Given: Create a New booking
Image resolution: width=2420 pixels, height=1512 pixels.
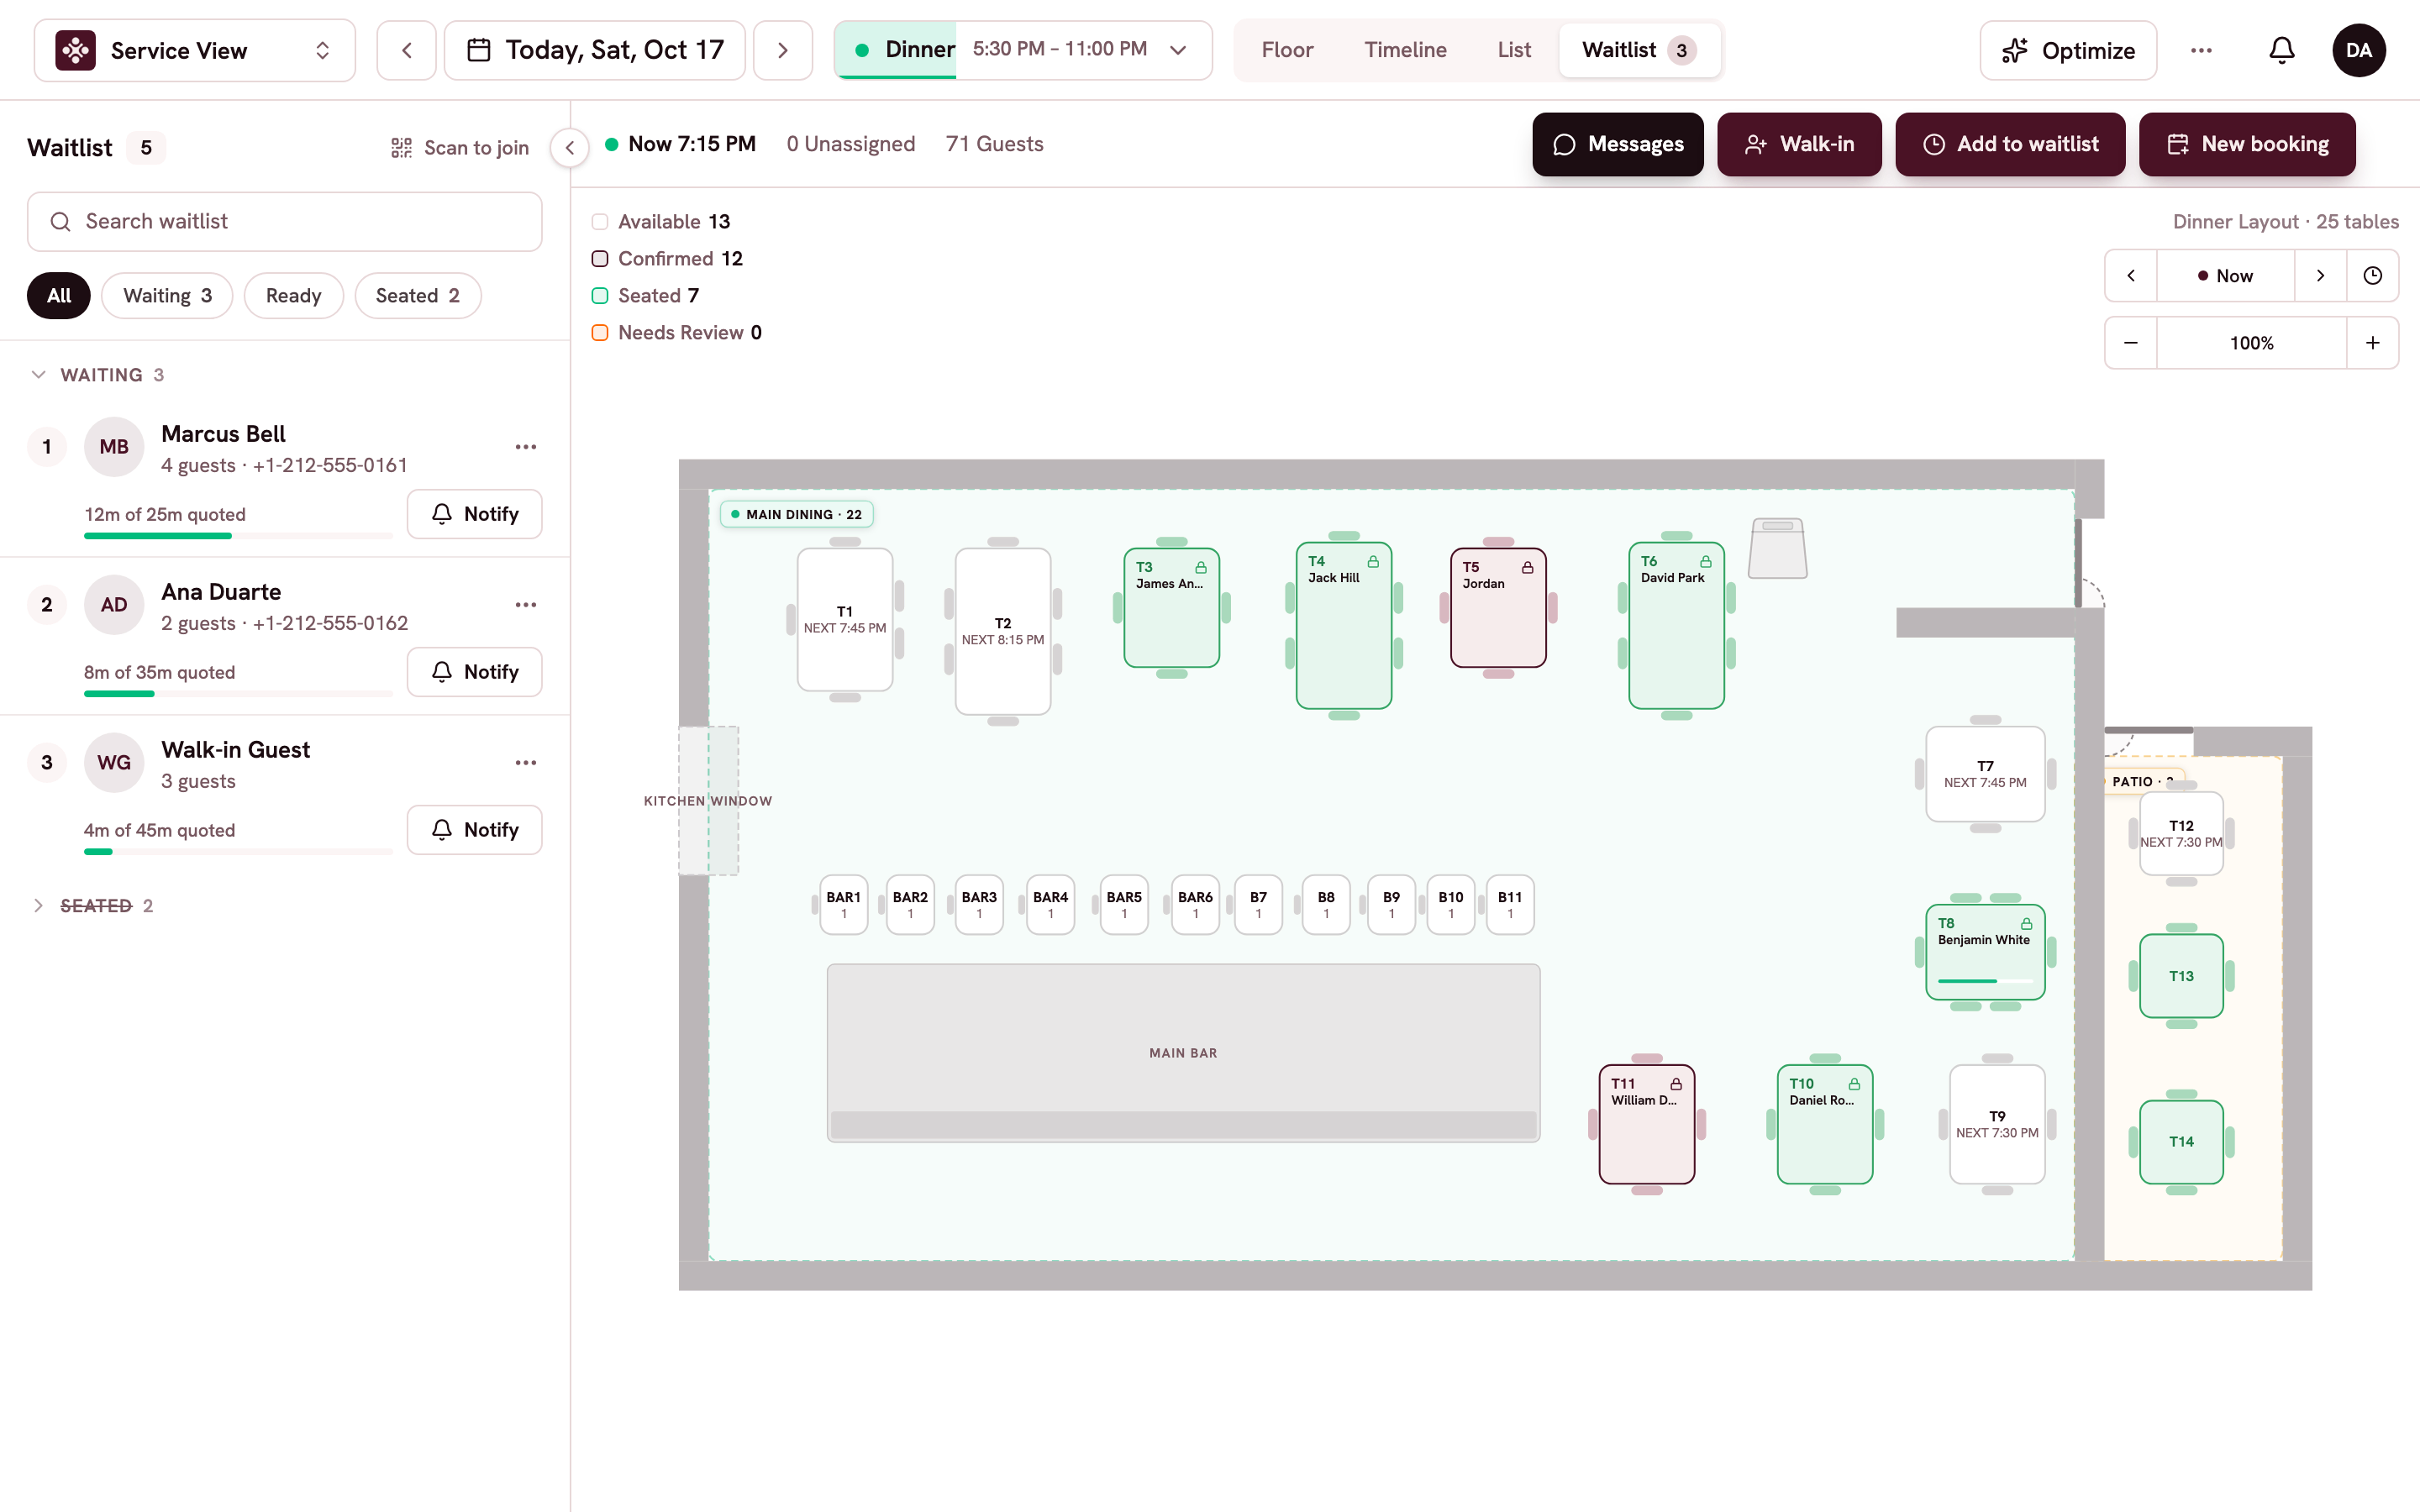Looking at the screenshot, I should point(2247,144).
